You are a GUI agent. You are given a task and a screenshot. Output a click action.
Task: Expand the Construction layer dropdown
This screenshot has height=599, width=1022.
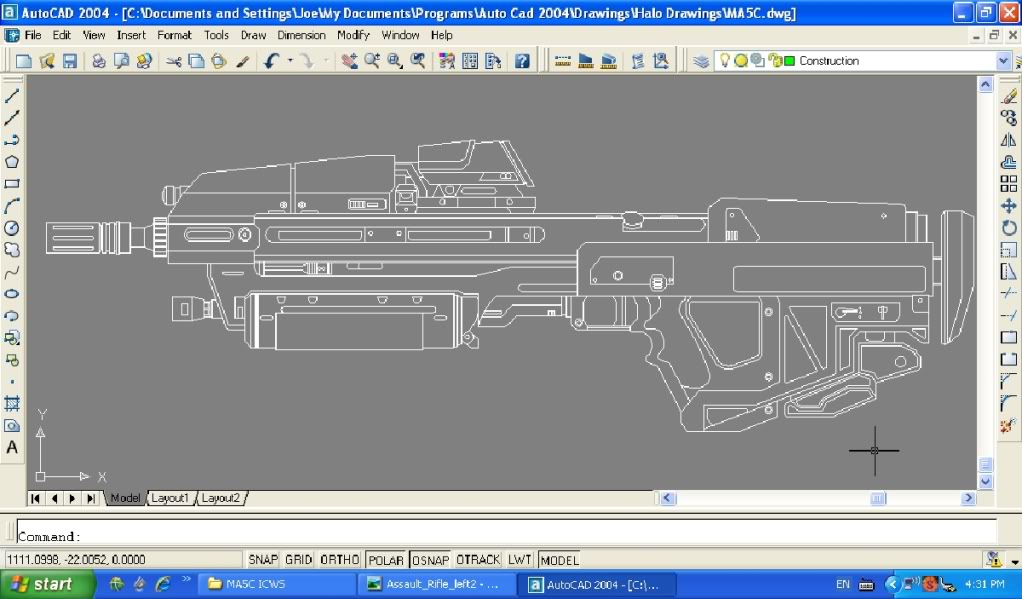1003,61
